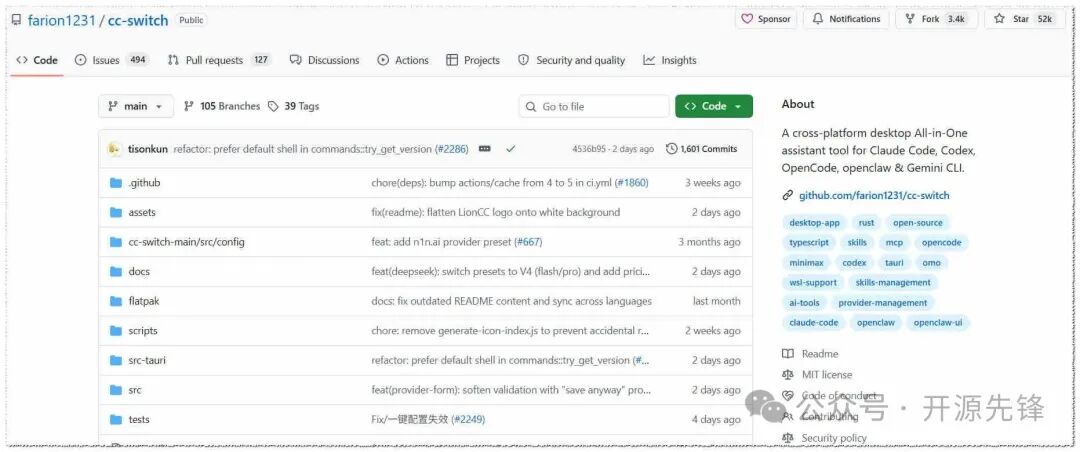Select the typescript topic tag

pos(809,243)
